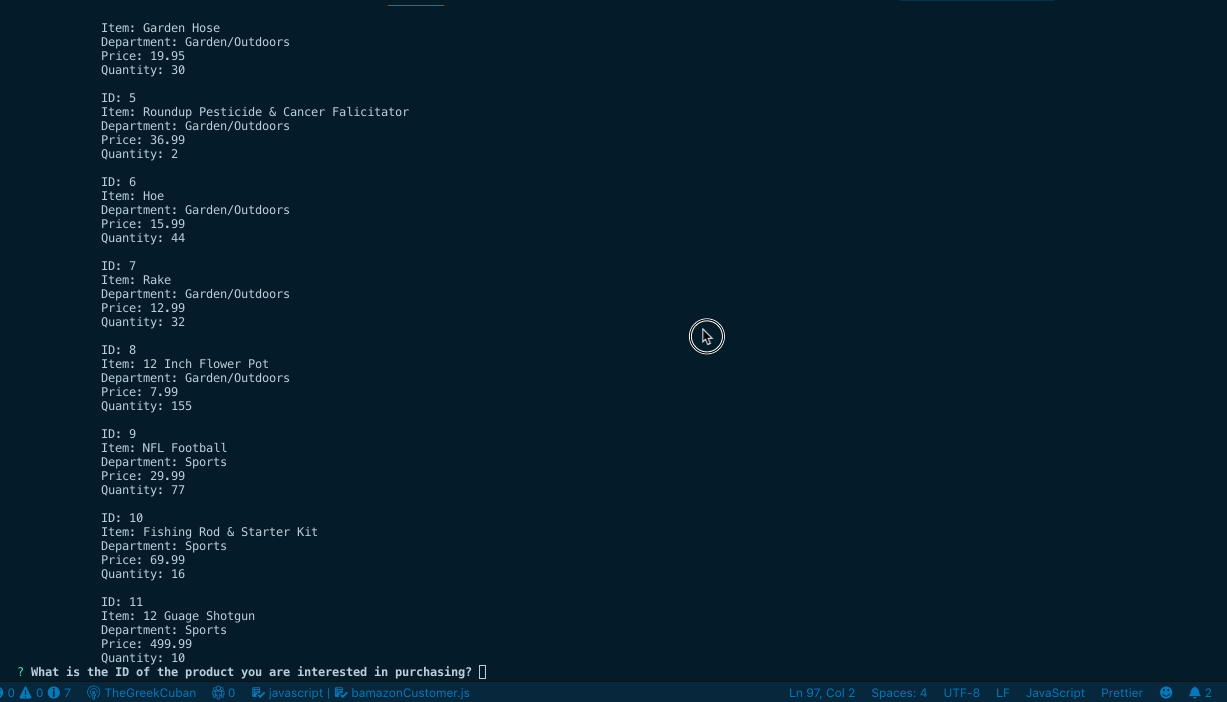The image size is (1227, 702).
Task: Click 'Item: Fishing Rod & Starter Kit'
Action: point(209,532)
